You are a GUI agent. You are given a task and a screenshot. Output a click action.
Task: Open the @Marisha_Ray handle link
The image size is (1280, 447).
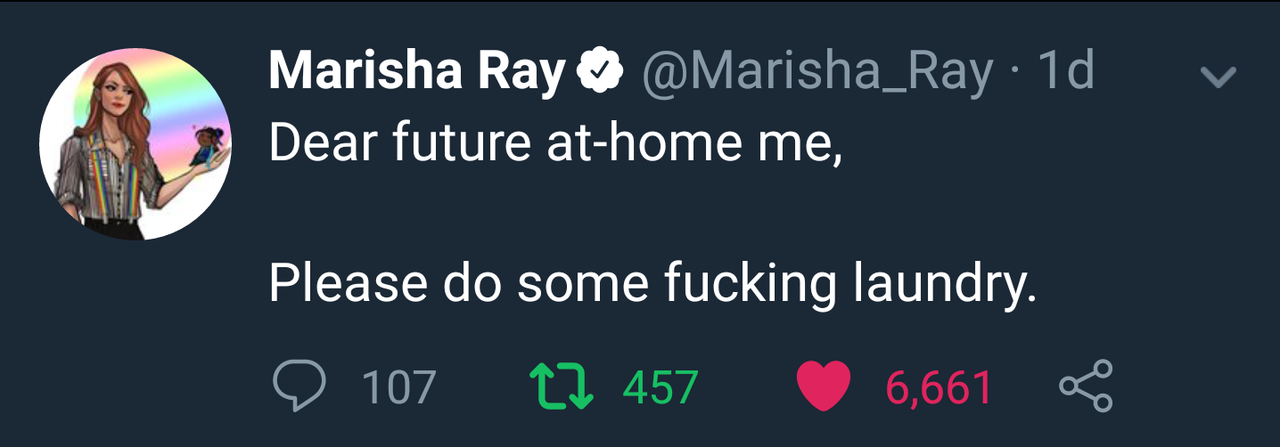820,72
